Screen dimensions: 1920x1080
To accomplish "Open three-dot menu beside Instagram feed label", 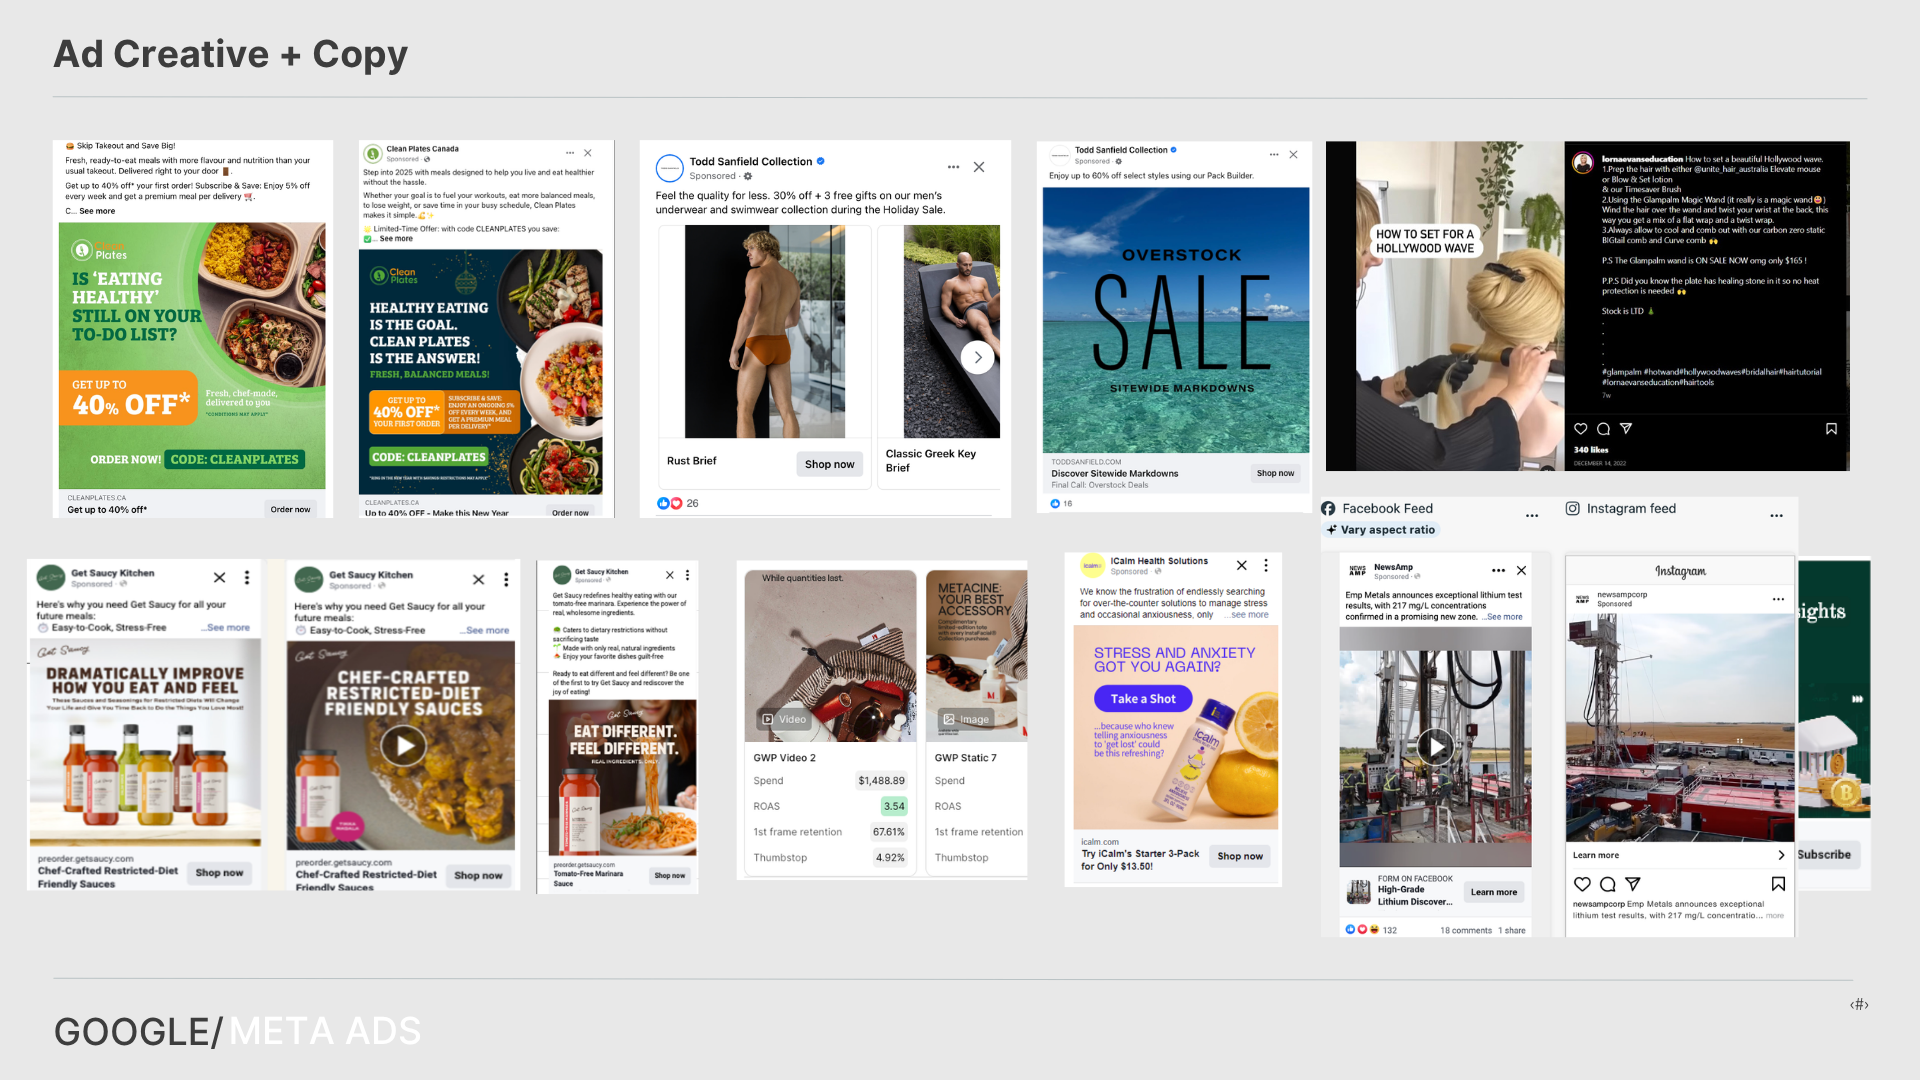I will click(x=1776, y=516).
